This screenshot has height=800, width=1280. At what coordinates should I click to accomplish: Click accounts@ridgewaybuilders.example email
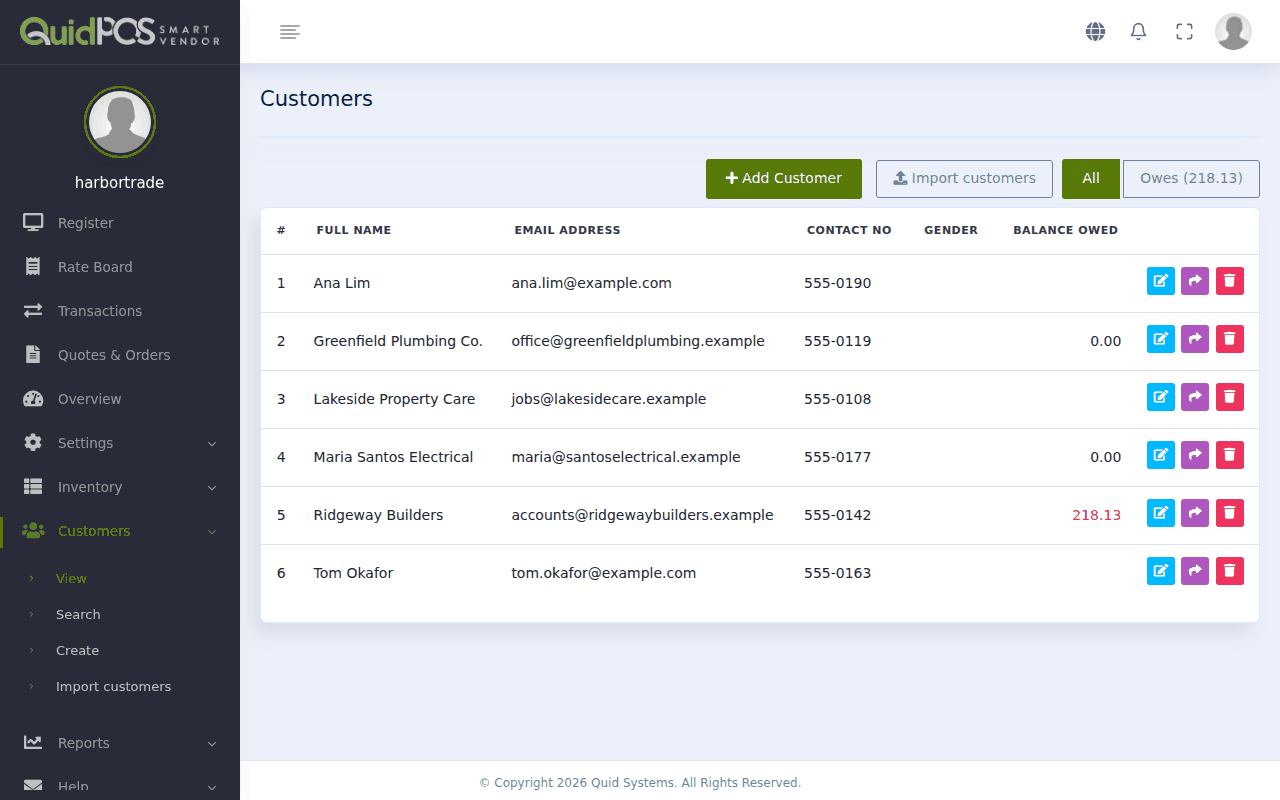642,515
